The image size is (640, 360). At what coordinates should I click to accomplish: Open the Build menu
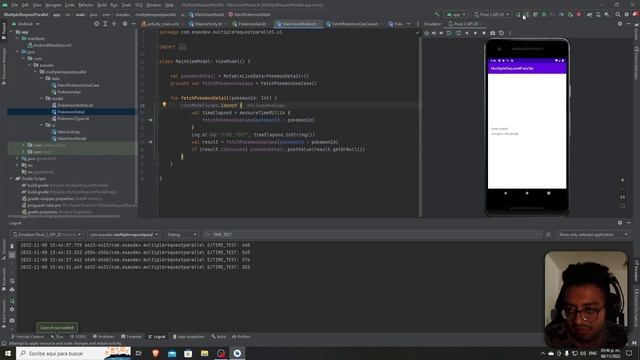click(102, 5)
